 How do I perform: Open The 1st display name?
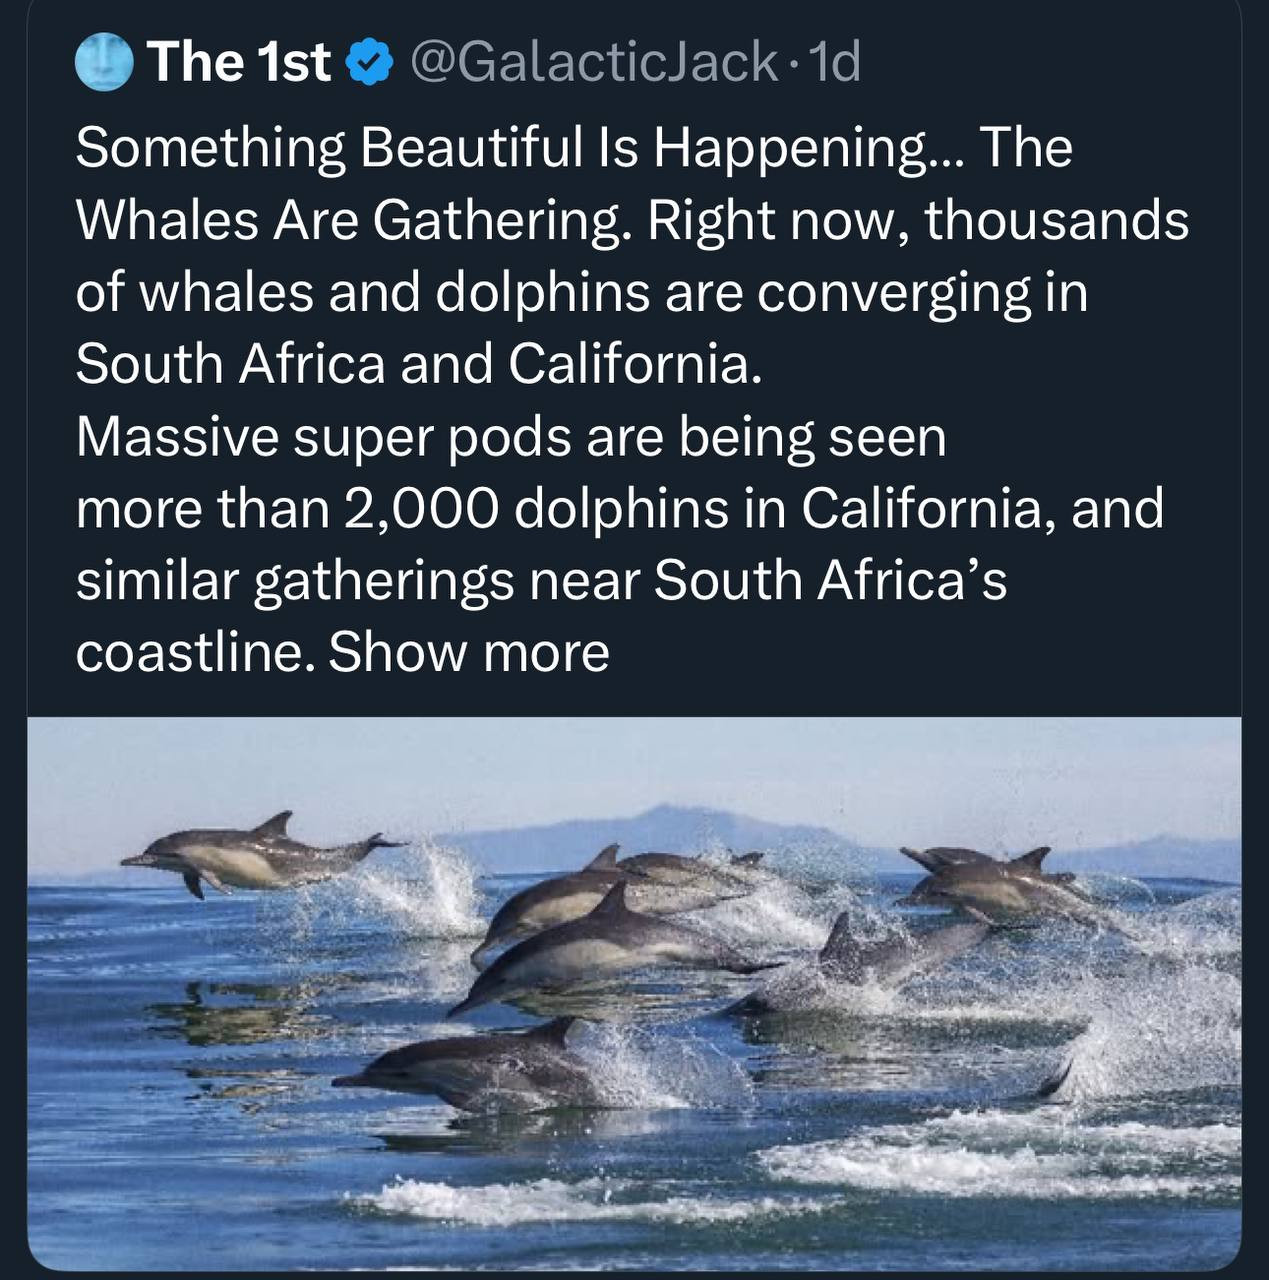click(x=239, y=62)
